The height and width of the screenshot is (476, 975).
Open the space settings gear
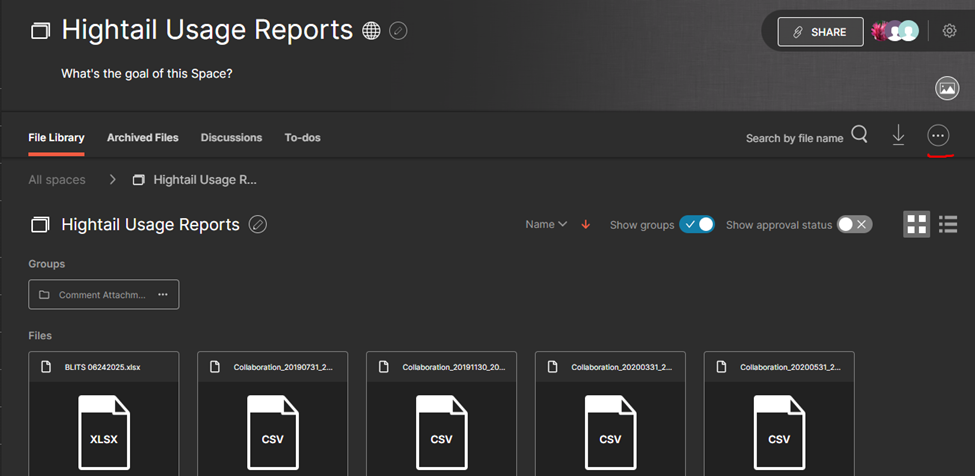coord(949,30)
